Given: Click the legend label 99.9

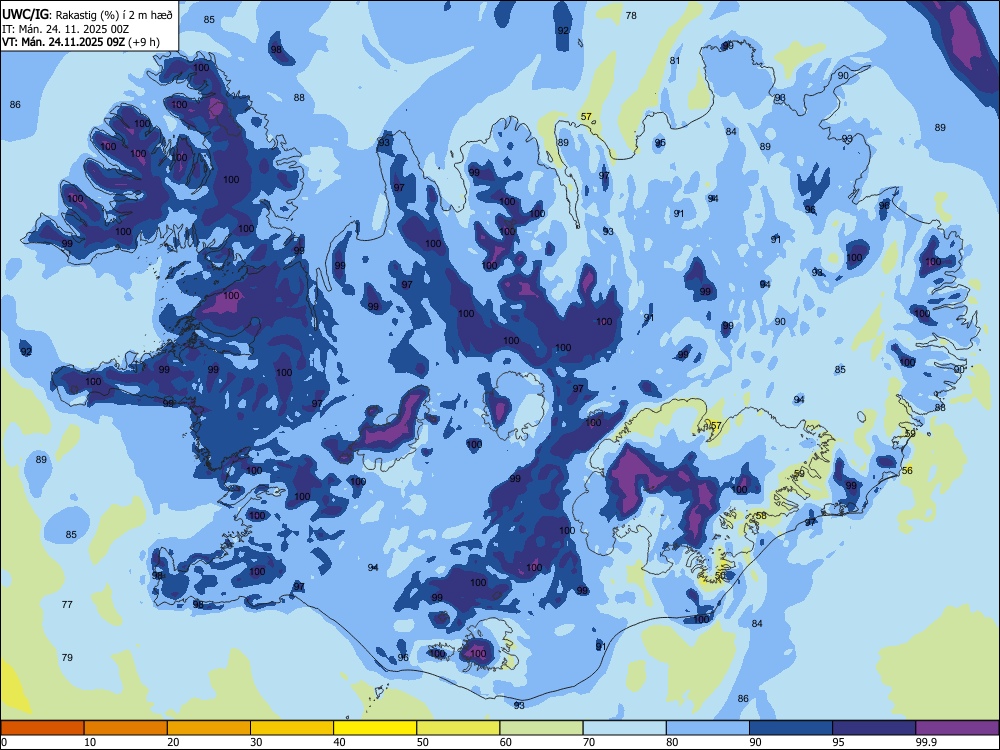Looking at the screenshot, I should [x=926, y=742].
